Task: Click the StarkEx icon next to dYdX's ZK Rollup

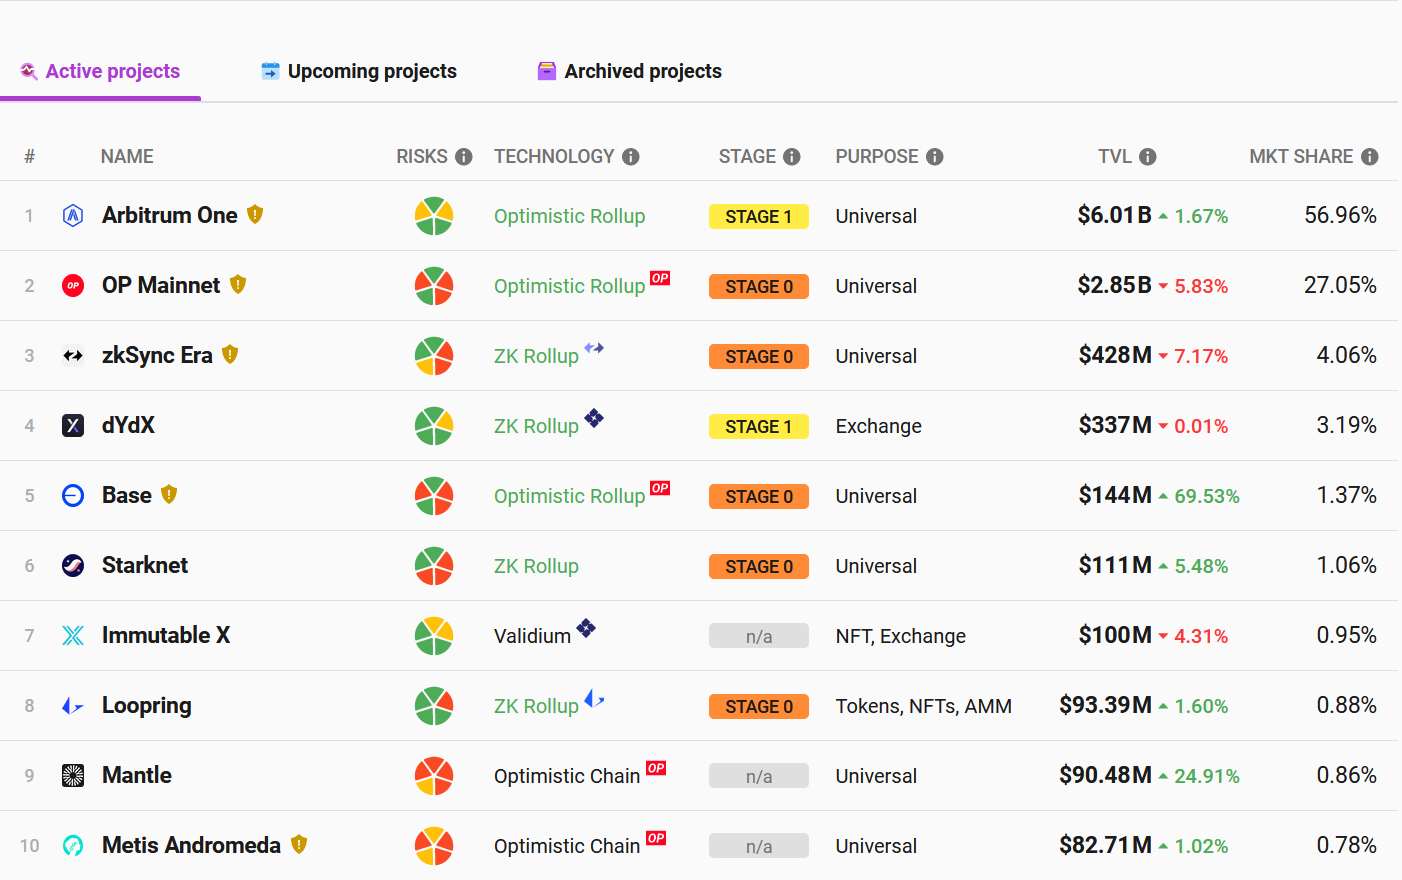Action: (x=594, y=418)
